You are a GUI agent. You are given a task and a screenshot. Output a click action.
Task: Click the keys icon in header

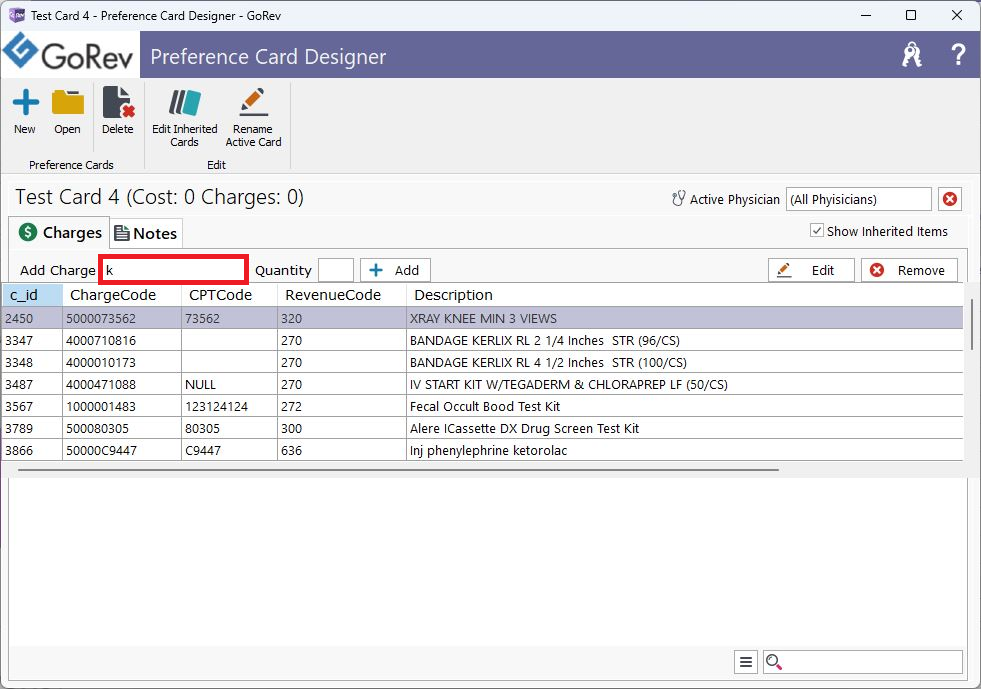(x=912, y=55)
